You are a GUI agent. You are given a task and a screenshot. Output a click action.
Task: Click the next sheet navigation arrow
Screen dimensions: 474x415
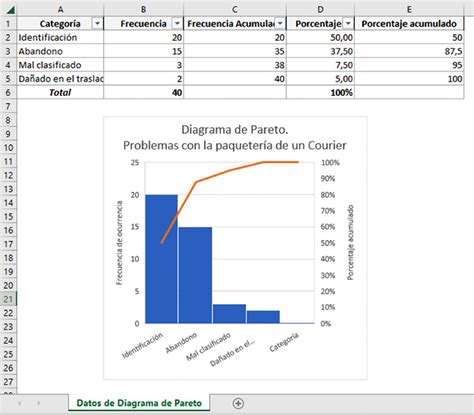pos(39,403)
